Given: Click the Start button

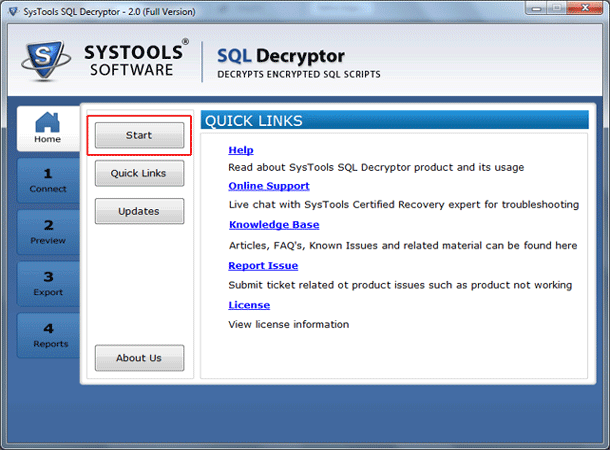Looking at the screenshot, I should pyautogui.click(x=139, y=135).
